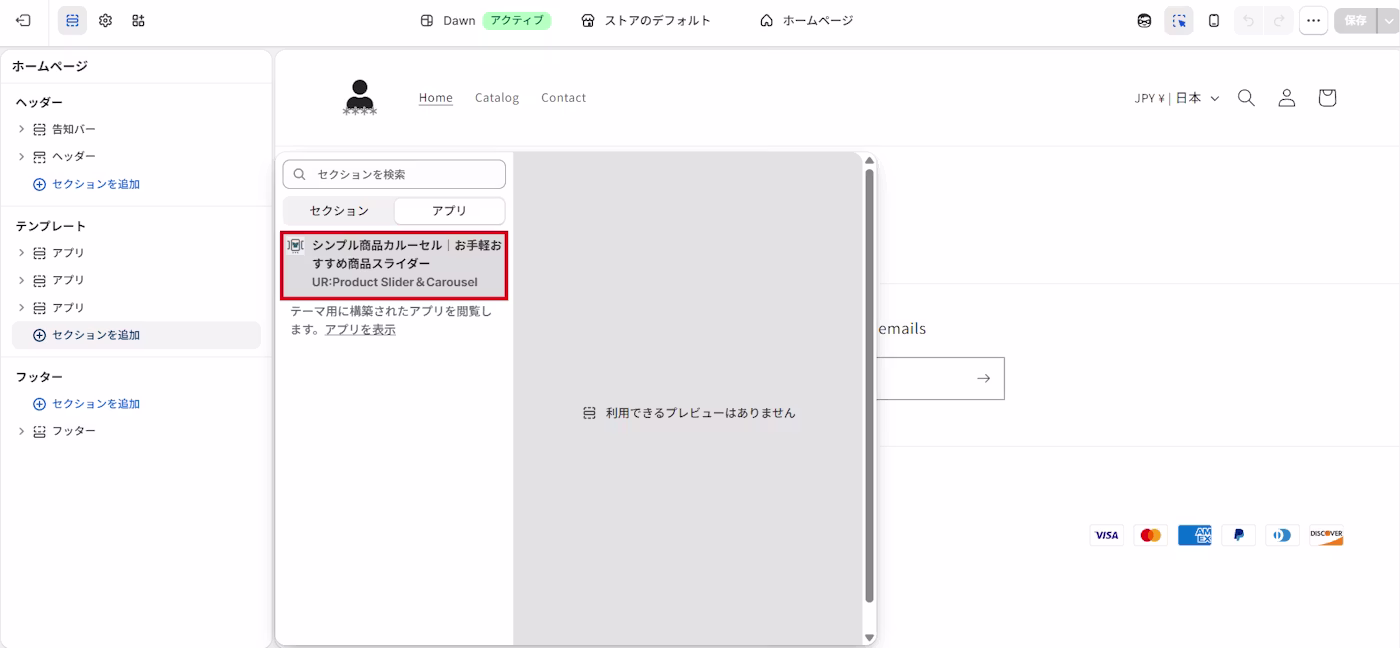The image size is (1400, 648).
Task: Open the アプリを表示 link
Action: tap(360, 330)
